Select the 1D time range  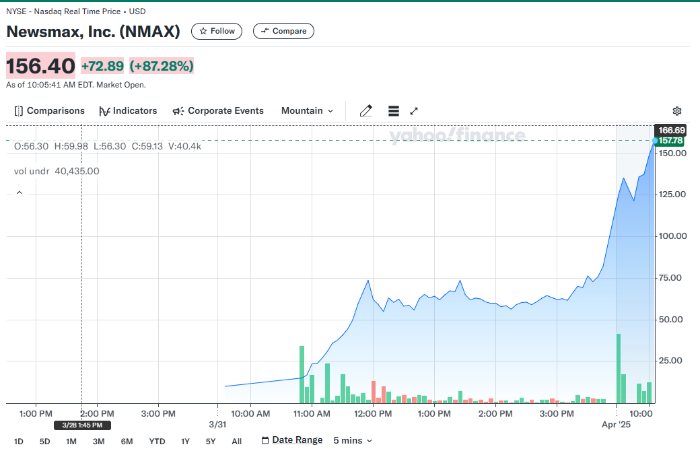tap(19, 441)
